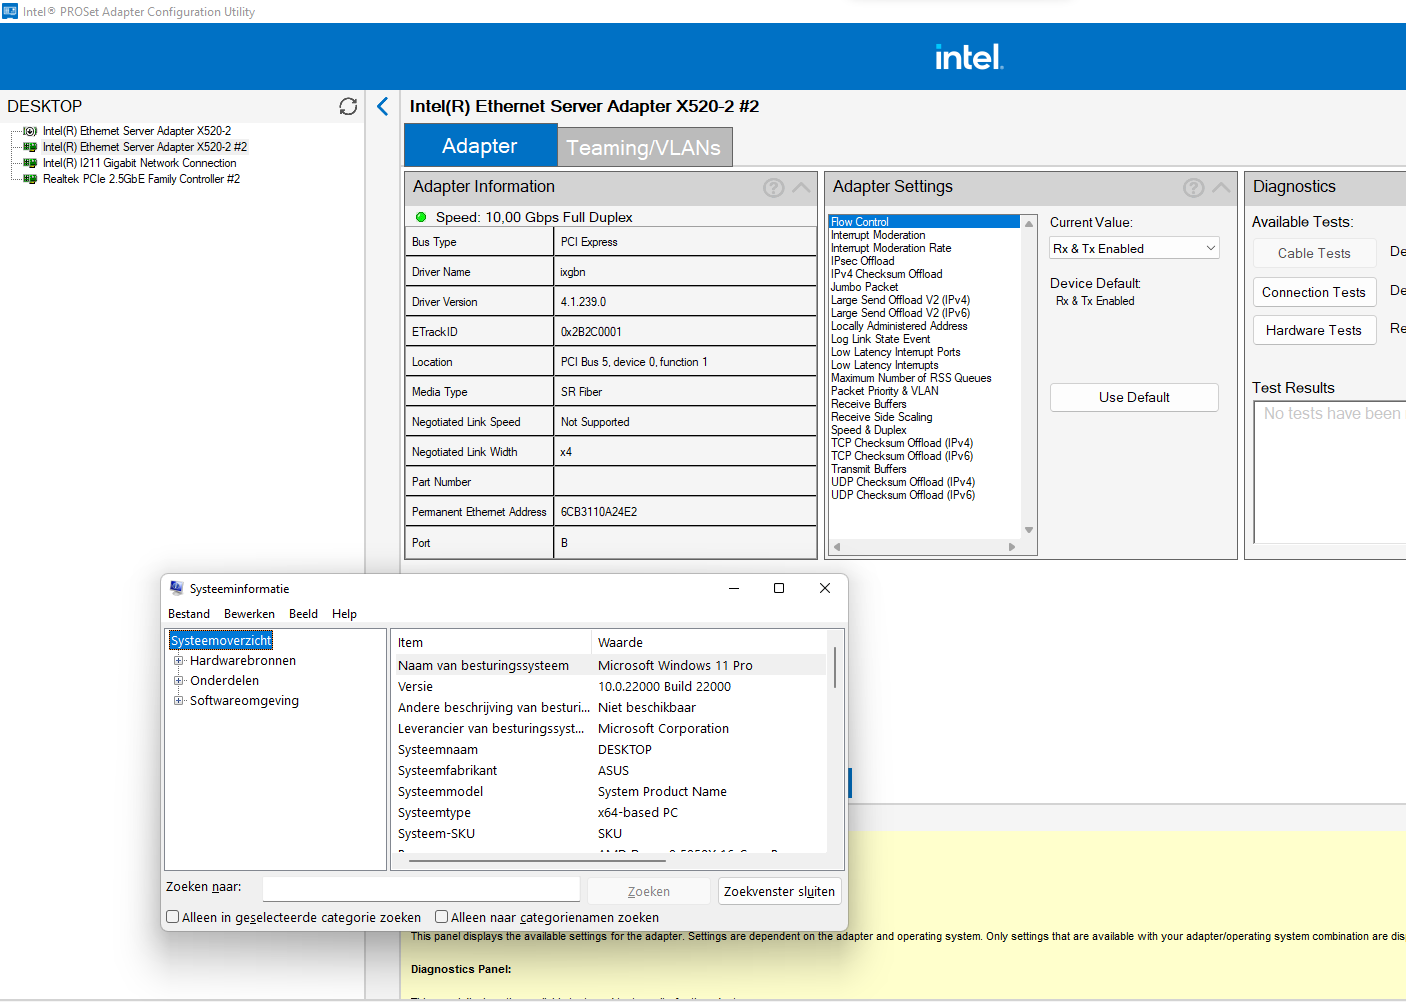Click Systeeminformatie horizontal scrollbar thumb

pyautogui.click(x=537, y=860)
